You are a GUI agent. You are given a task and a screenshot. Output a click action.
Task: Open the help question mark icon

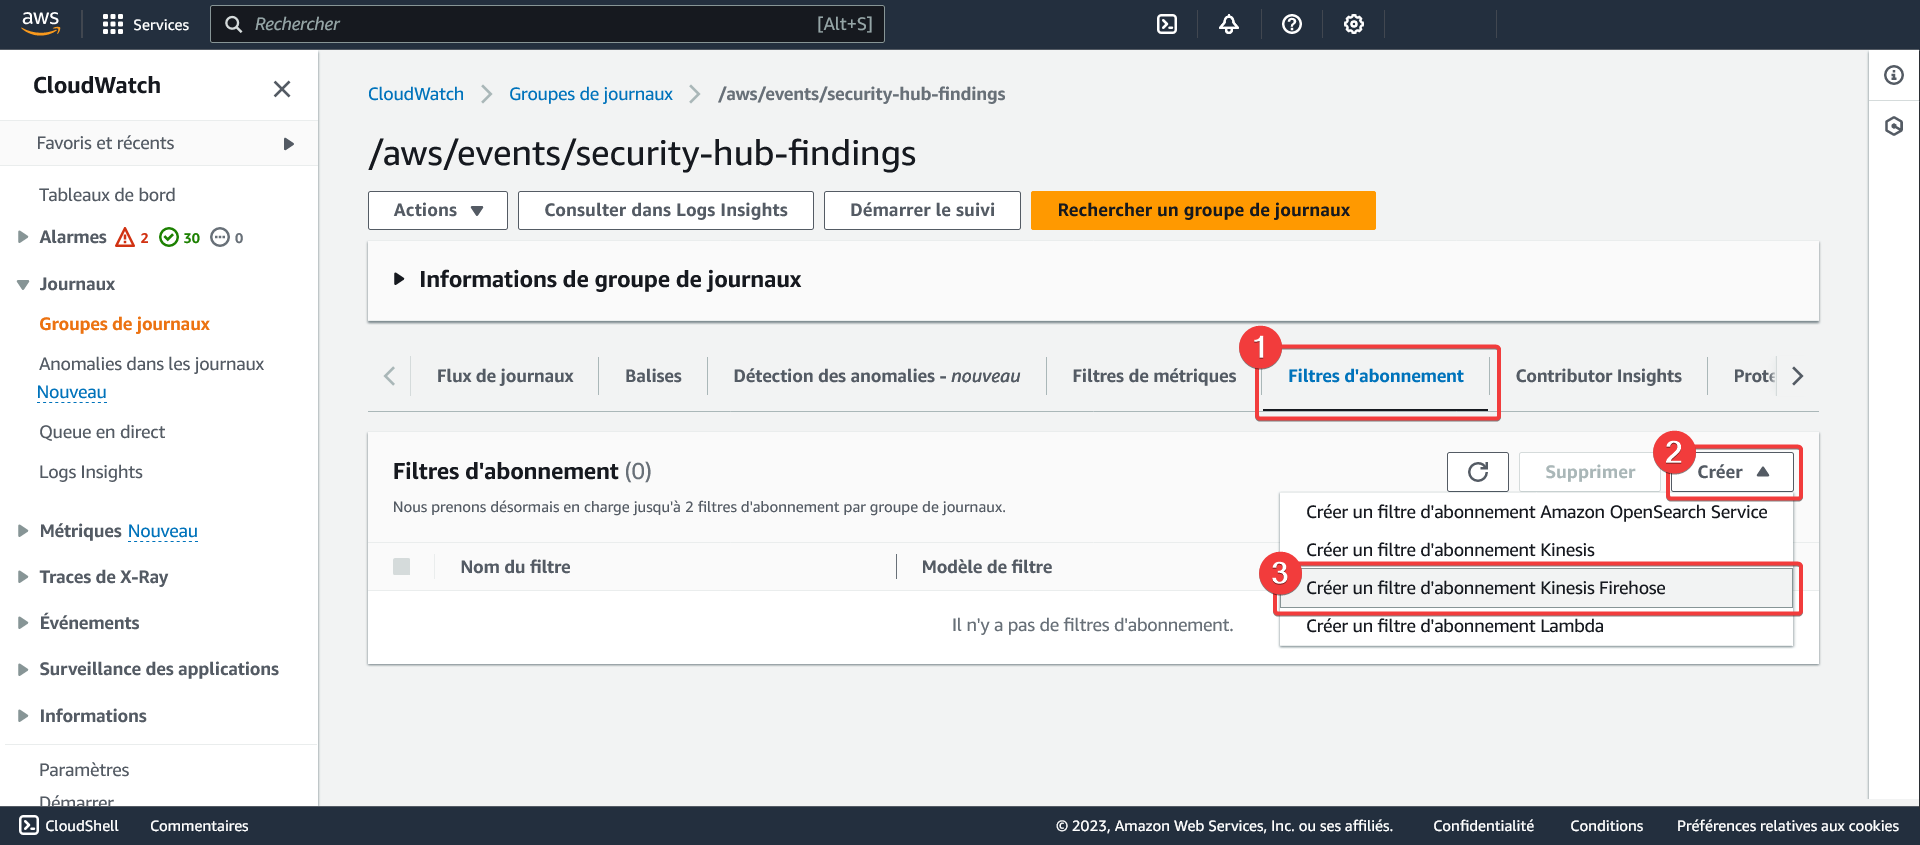[x=1292, y=24]
